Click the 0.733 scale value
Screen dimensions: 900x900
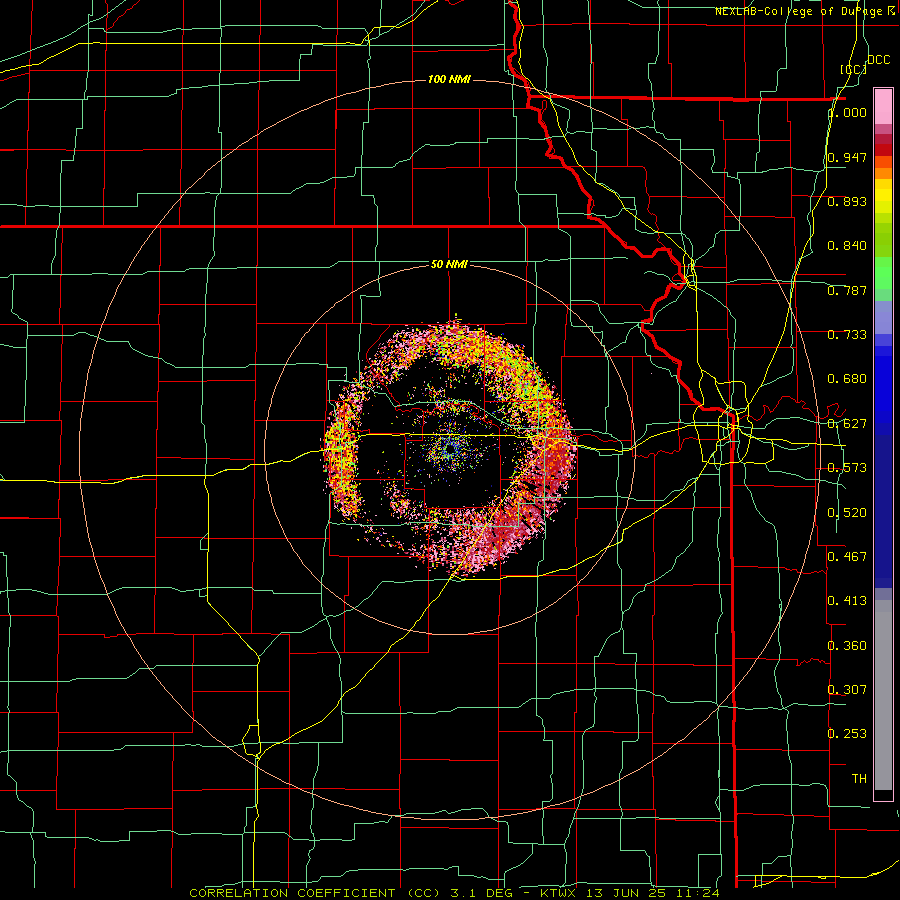pos(847,335)
